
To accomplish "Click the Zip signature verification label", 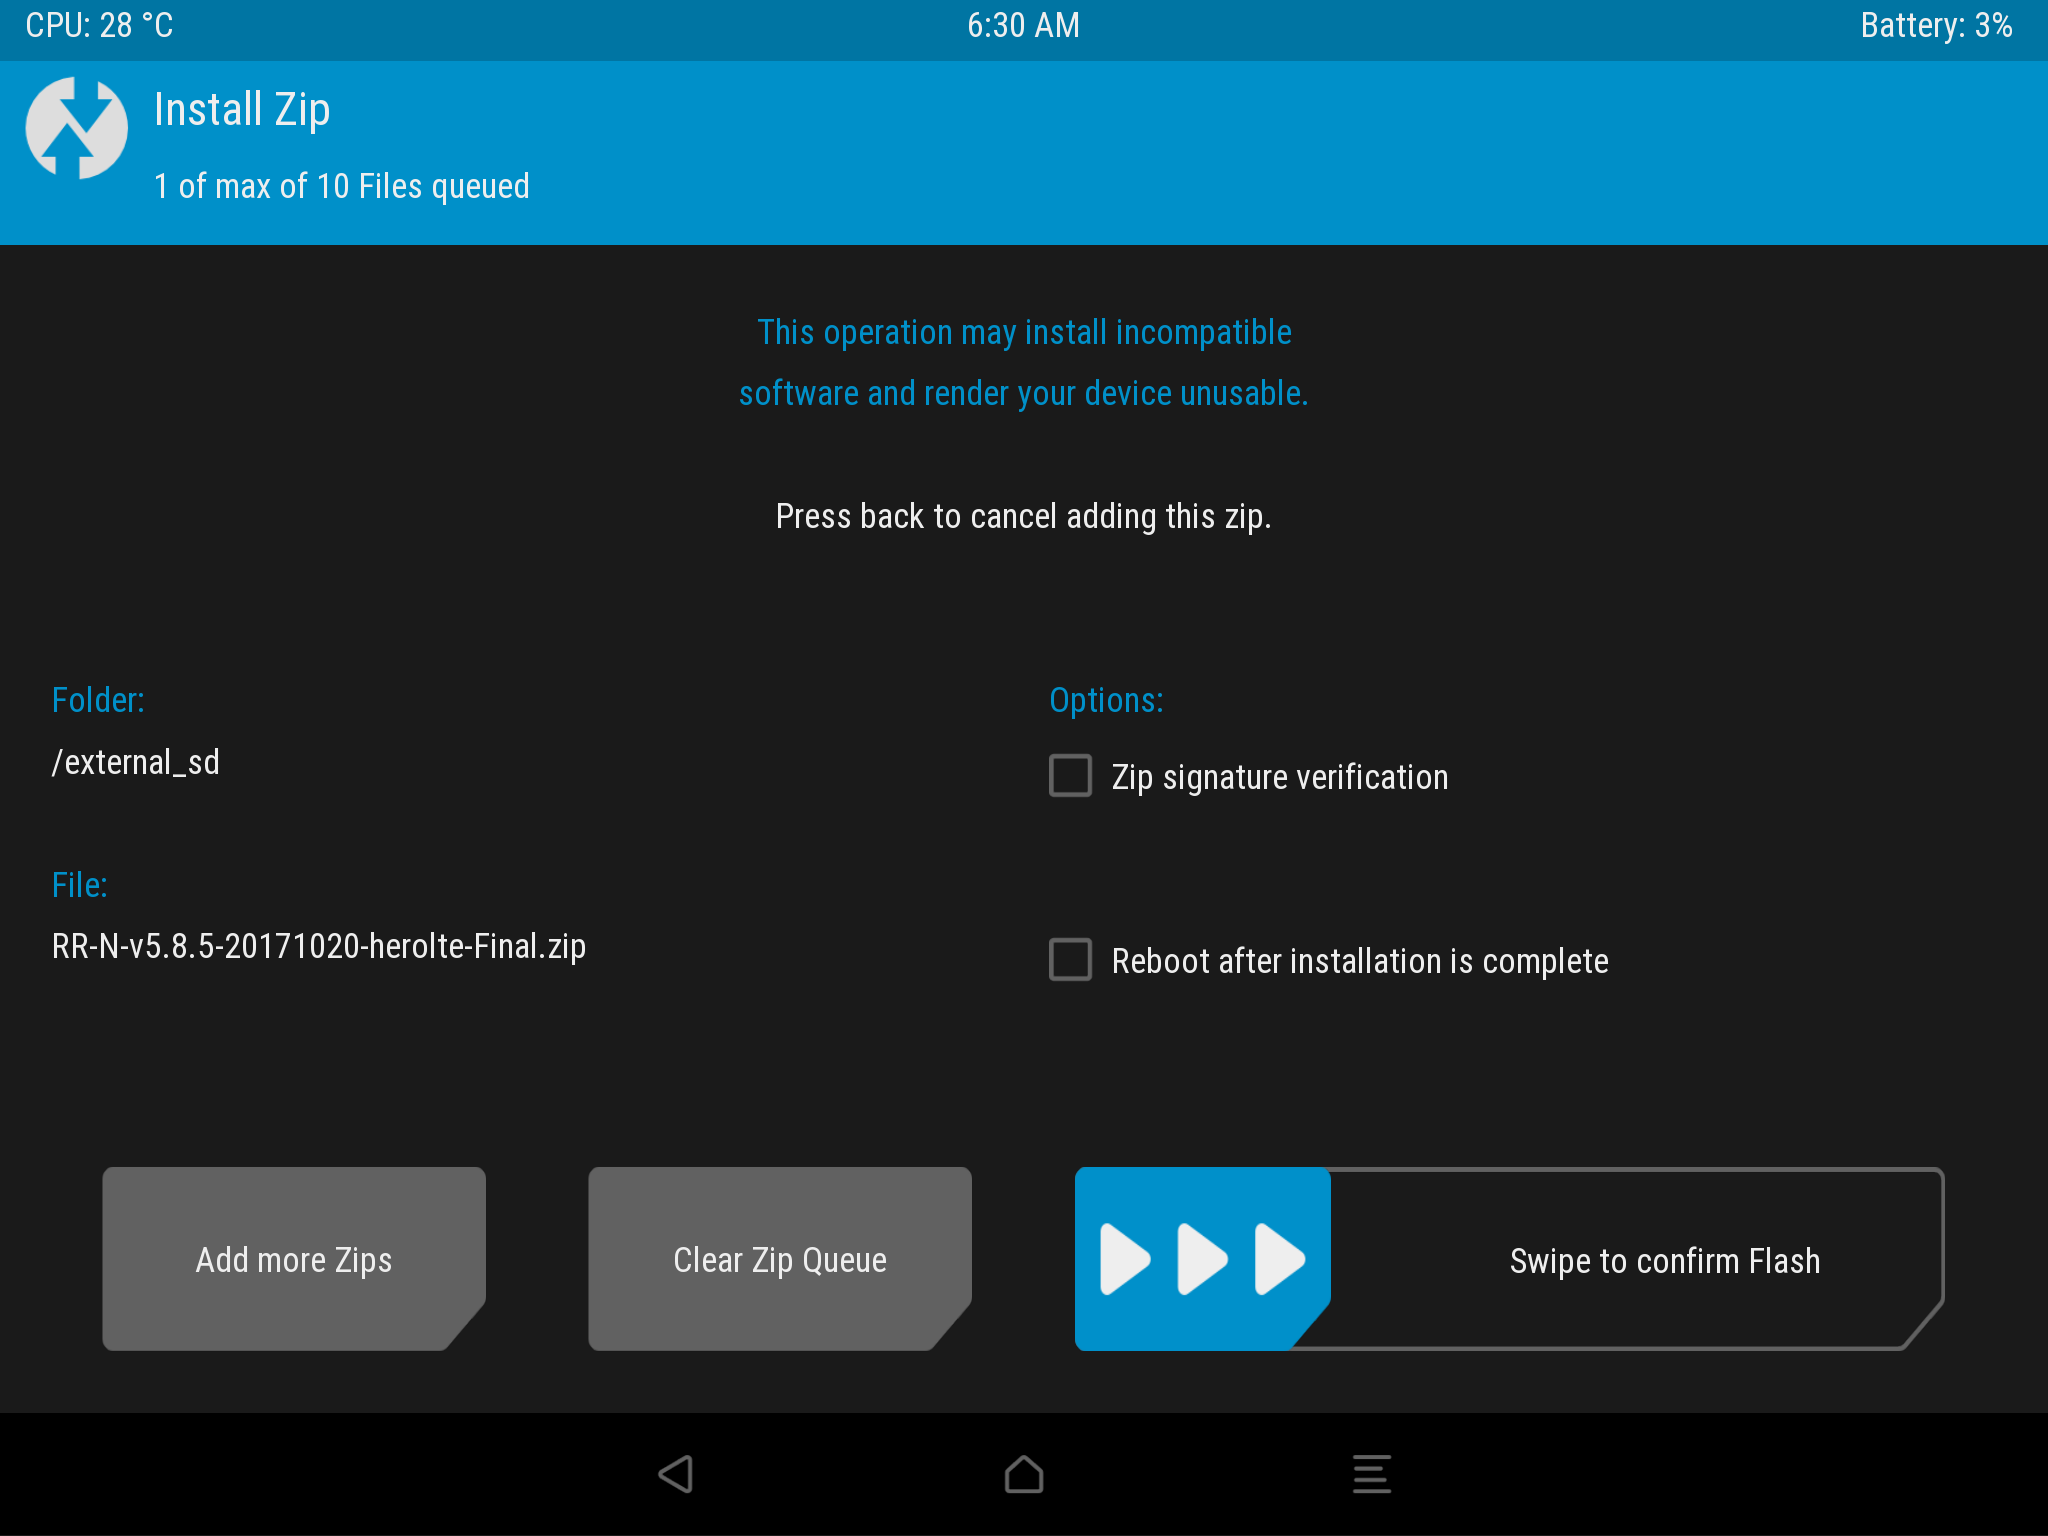I will [x=1279, y=777].
